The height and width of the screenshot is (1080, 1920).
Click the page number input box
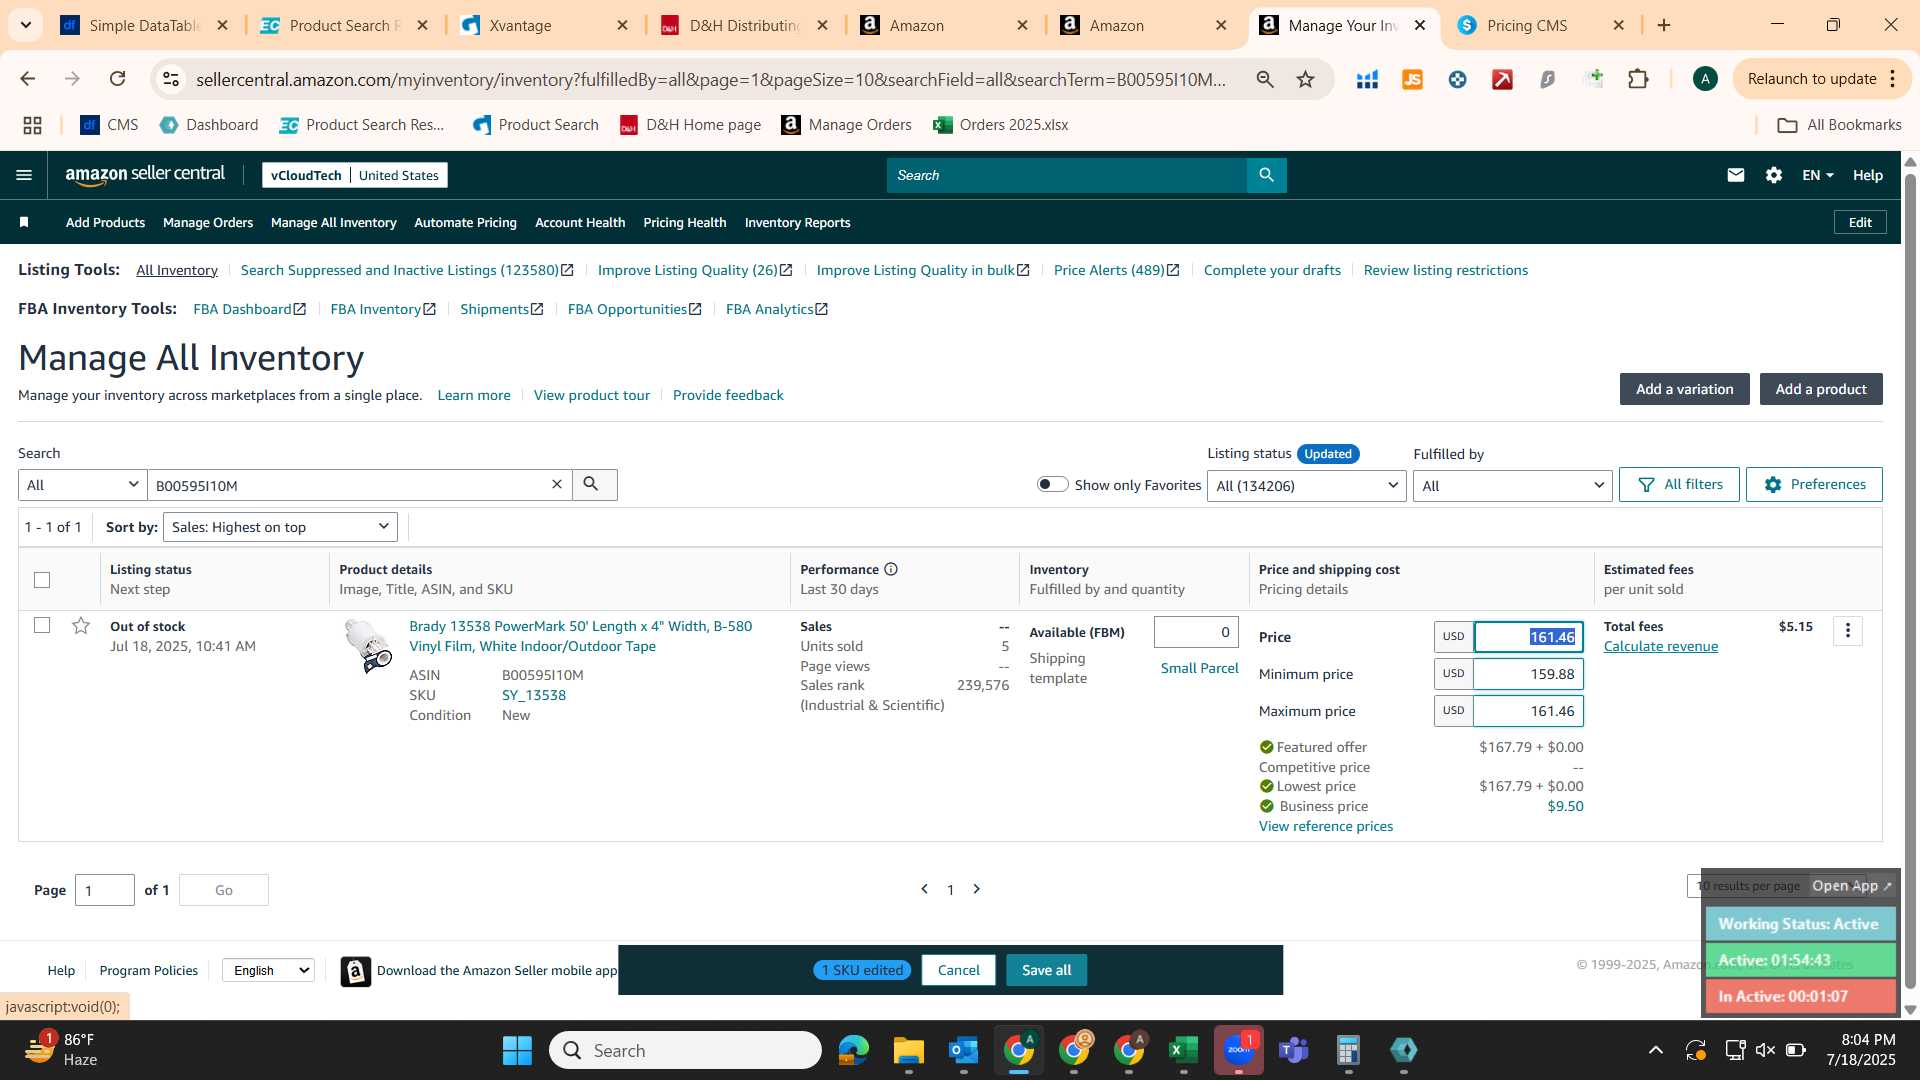(x=105, y=890)
